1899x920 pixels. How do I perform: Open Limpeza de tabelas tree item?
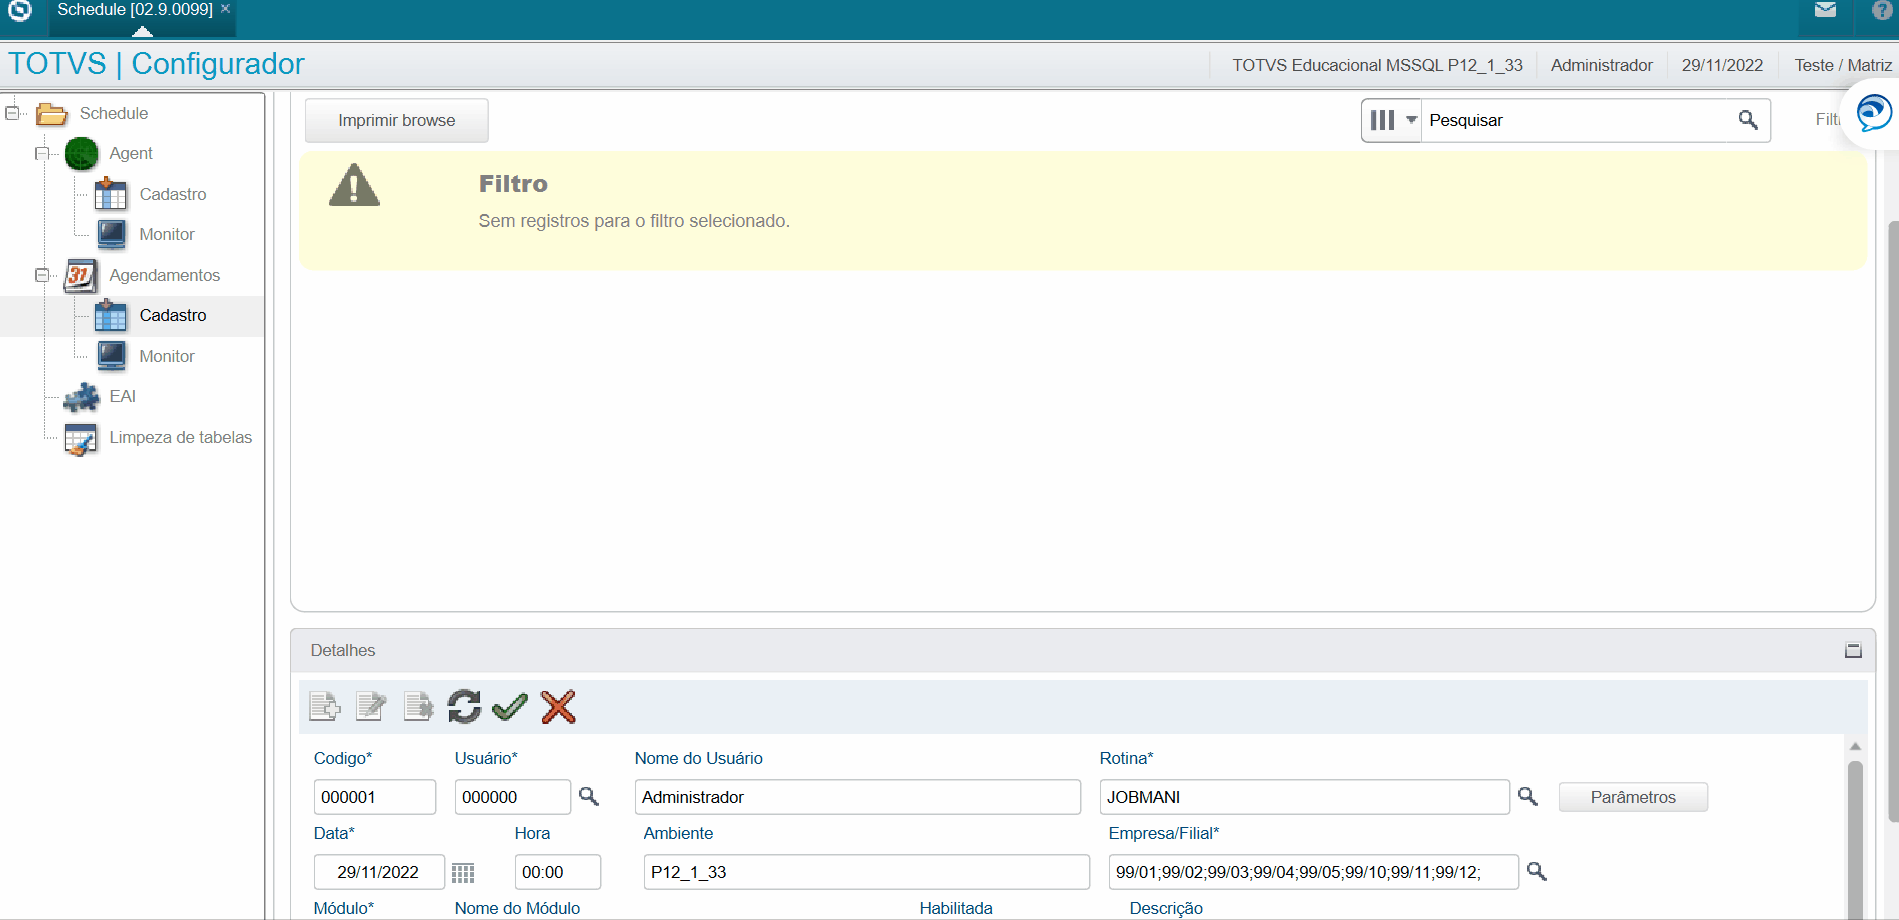click(x=181, y=437)
